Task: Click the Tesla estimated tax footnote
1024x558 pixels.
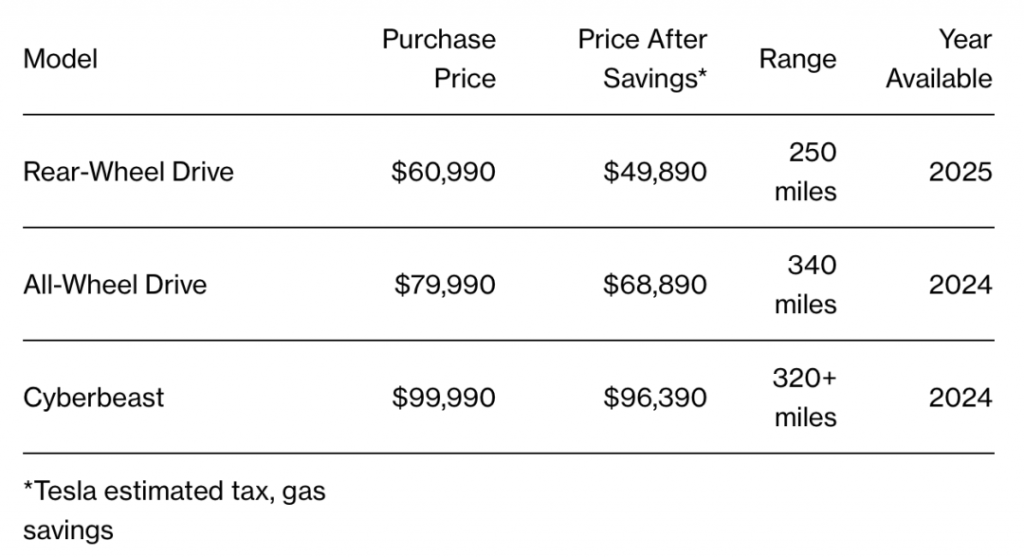Action: 174,510
